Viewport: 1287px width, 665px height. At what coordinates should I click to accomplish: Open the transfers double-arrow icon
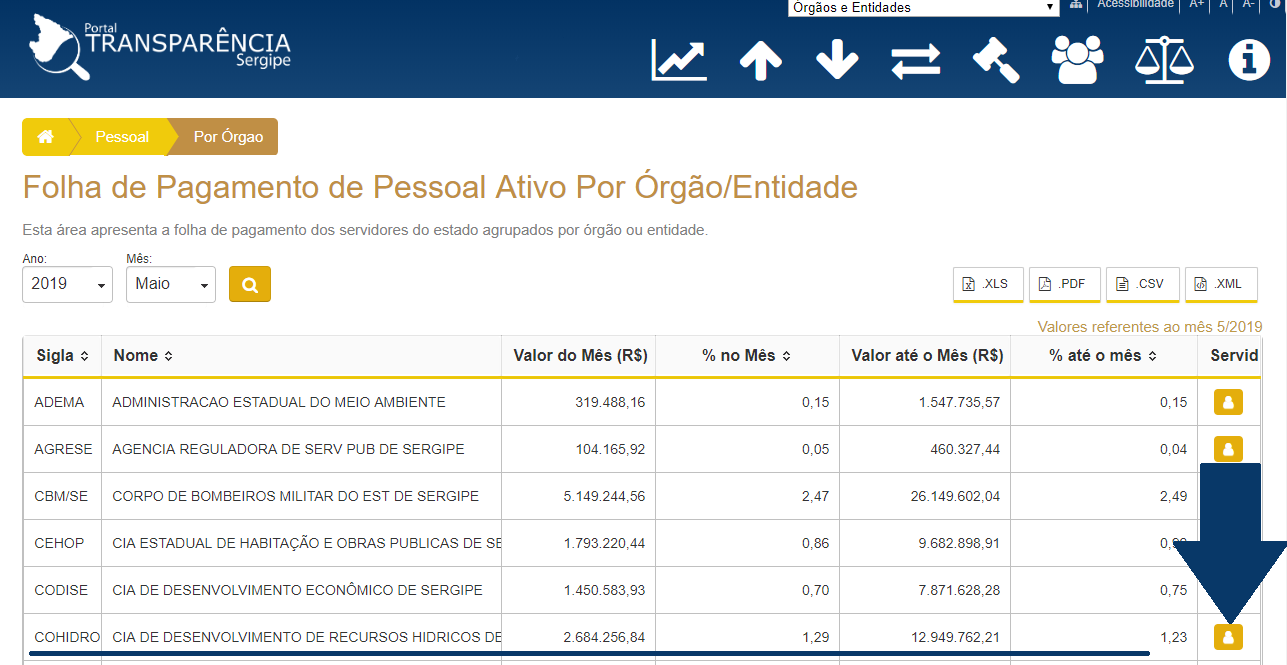916,60
